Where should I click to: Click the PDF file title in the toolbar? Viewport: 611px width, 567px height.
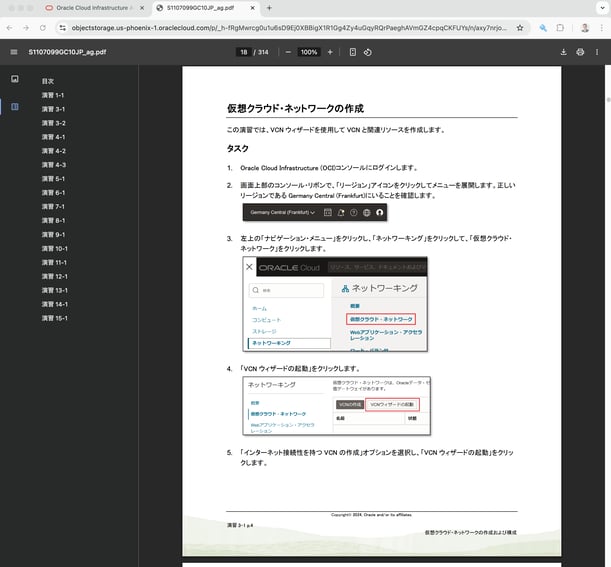(67, 52)
